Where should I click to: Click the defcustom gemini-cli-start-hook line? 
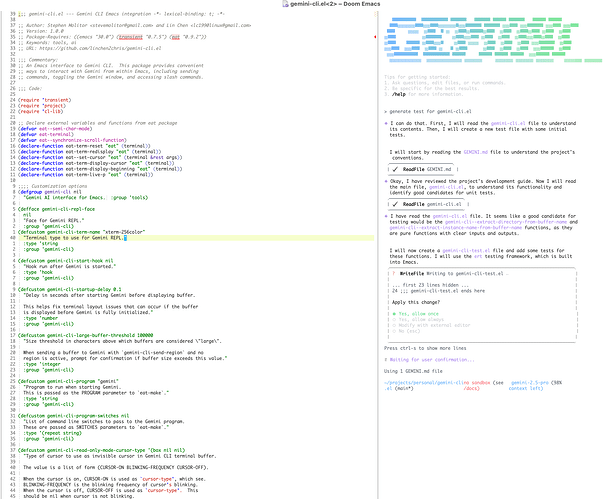pyautogui.click(x=66, y=261)
